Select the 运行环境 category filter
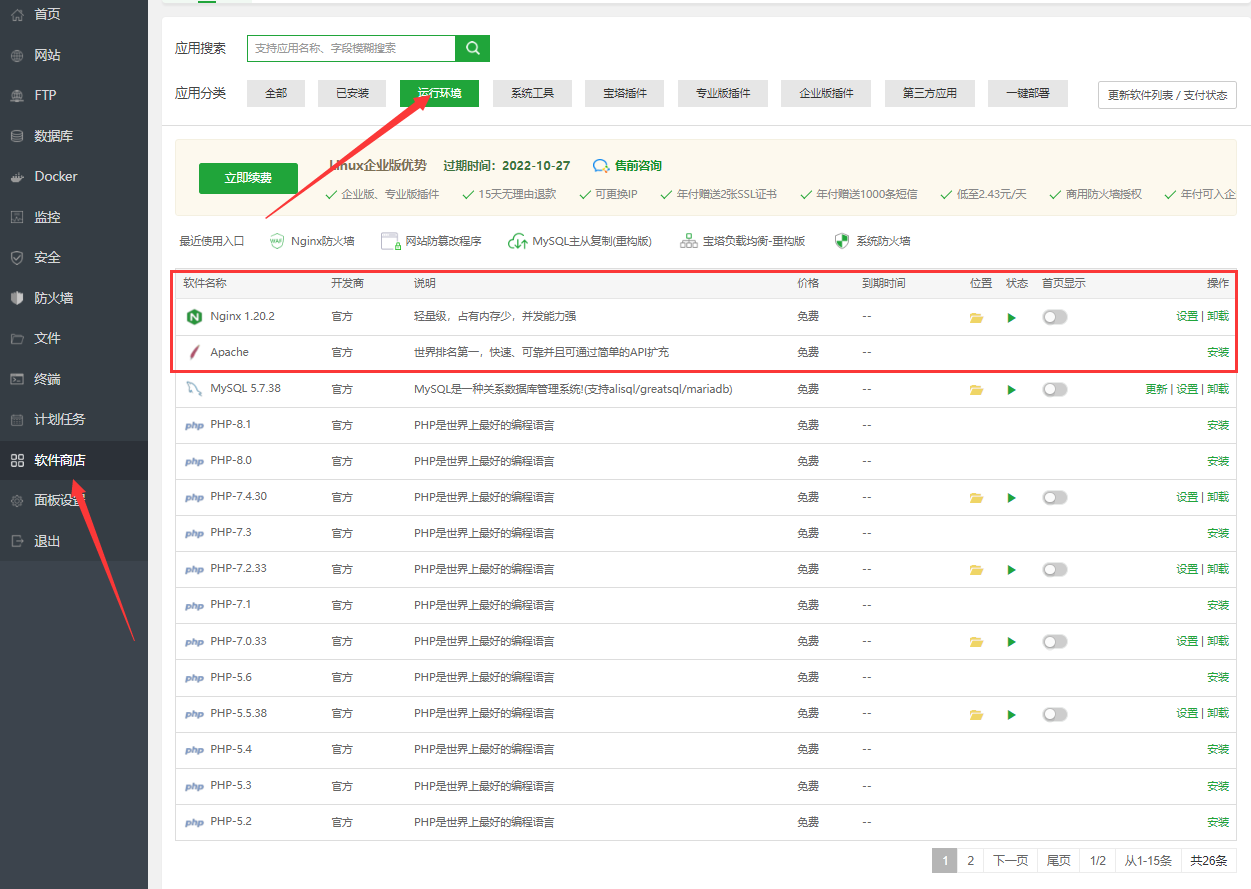Screen dimensions: 1251x889 pos(439,93)
